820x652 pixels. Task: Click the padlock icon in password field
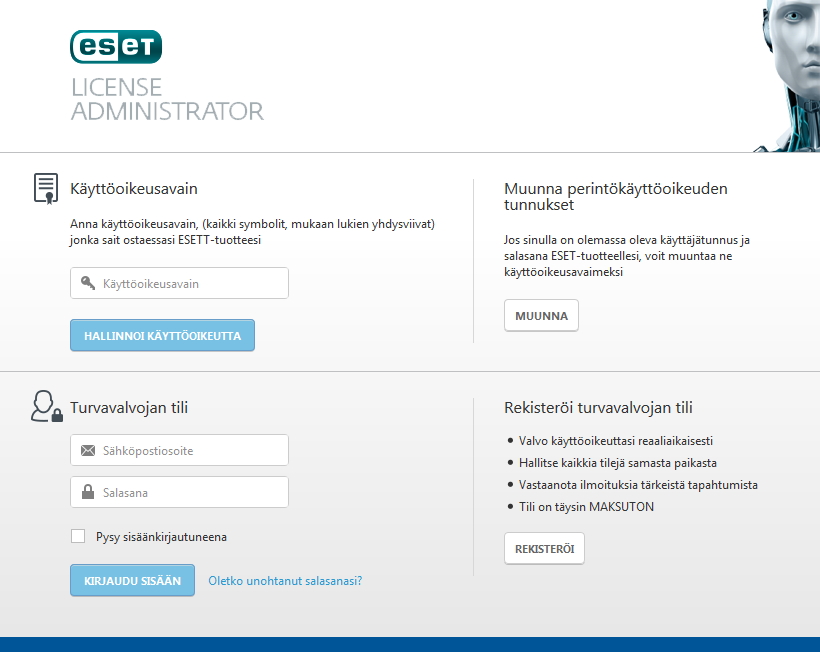pyautogui.click(x=88, y=491)
